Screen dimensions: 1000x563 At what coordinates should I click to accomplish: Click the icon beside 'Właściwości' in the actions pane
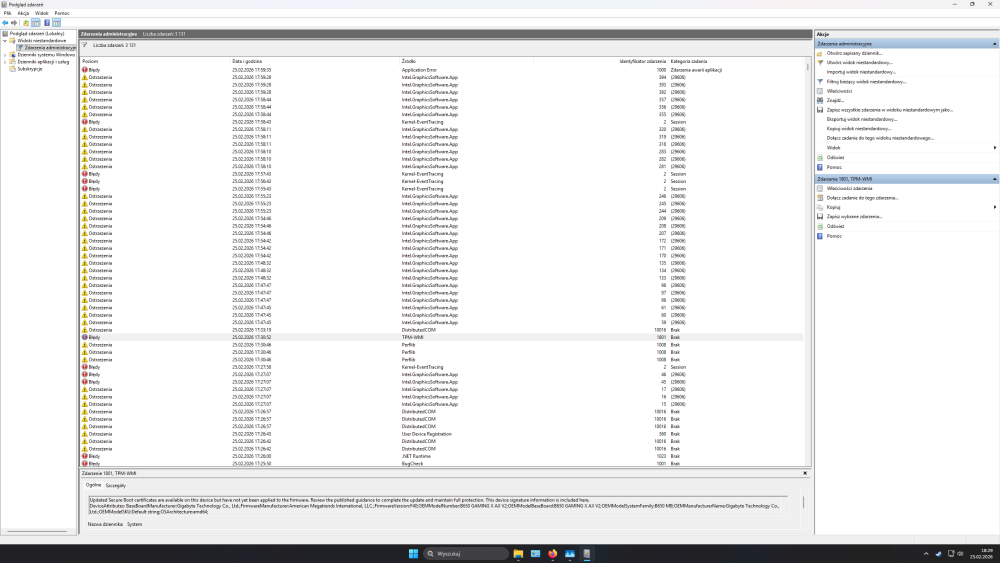(x=820, y=91)
